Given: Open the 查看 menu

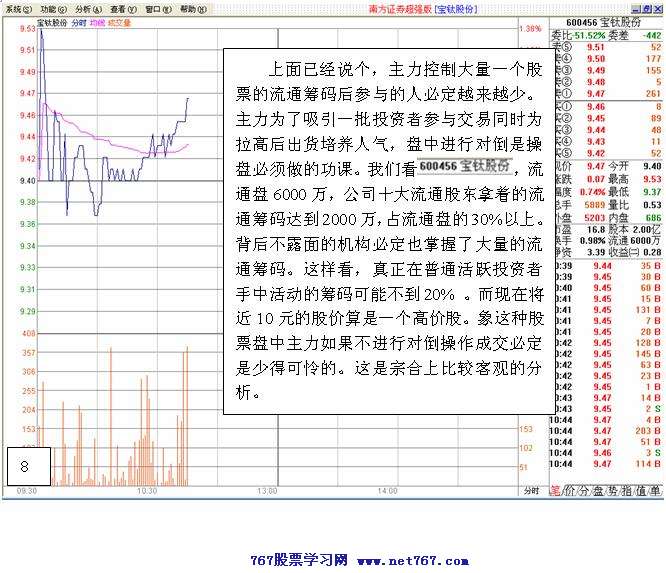Looking at the screenshot, I should coord(123,8).
